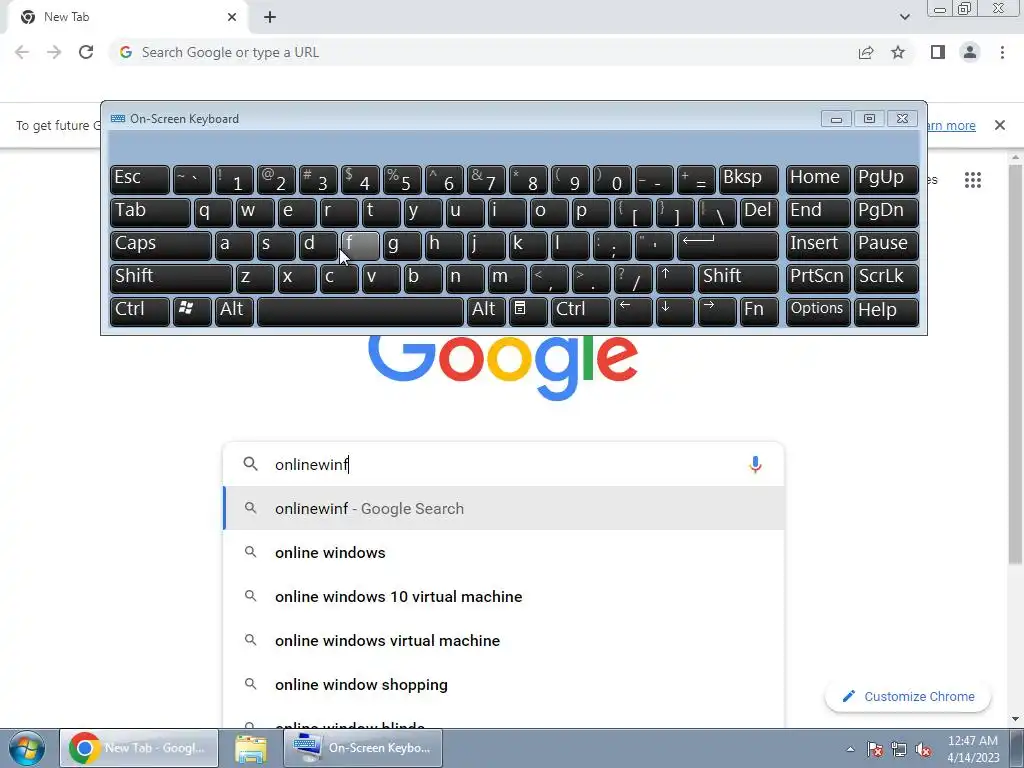Toggle the Fn key on keyboard
This screenshot has width=1024, height=768.
[759, 310]
